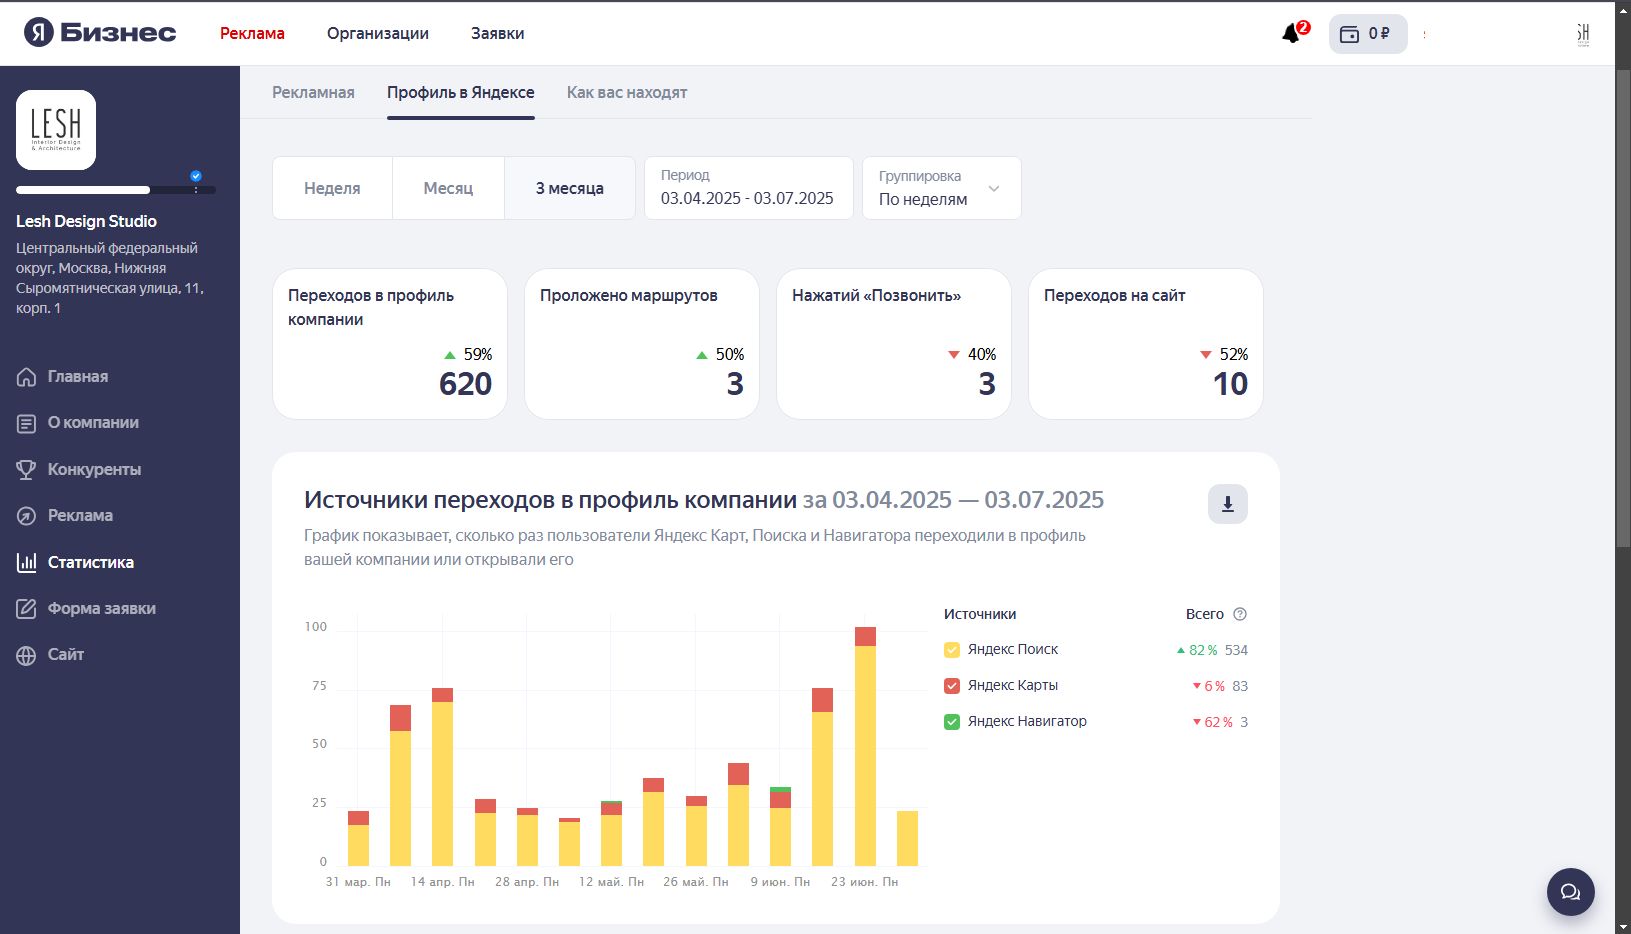Uncheck Яндекс Навигатор source checkbox

pos(952,722)
